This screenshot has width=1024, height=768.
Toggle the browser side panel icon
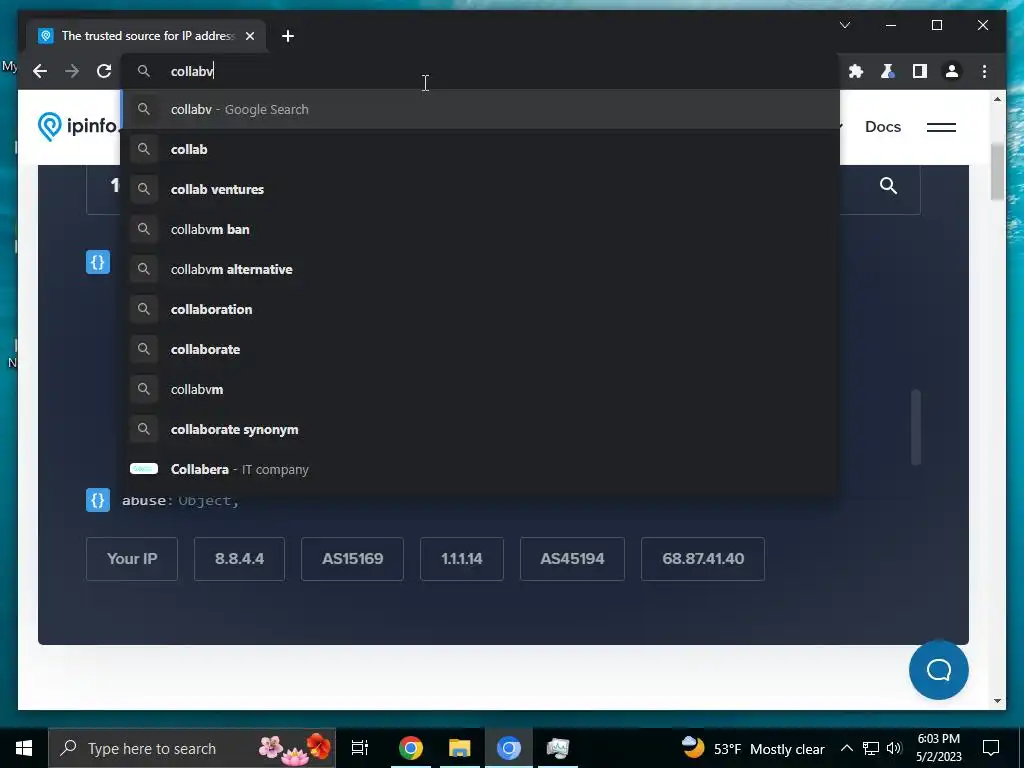pos(920,71)
